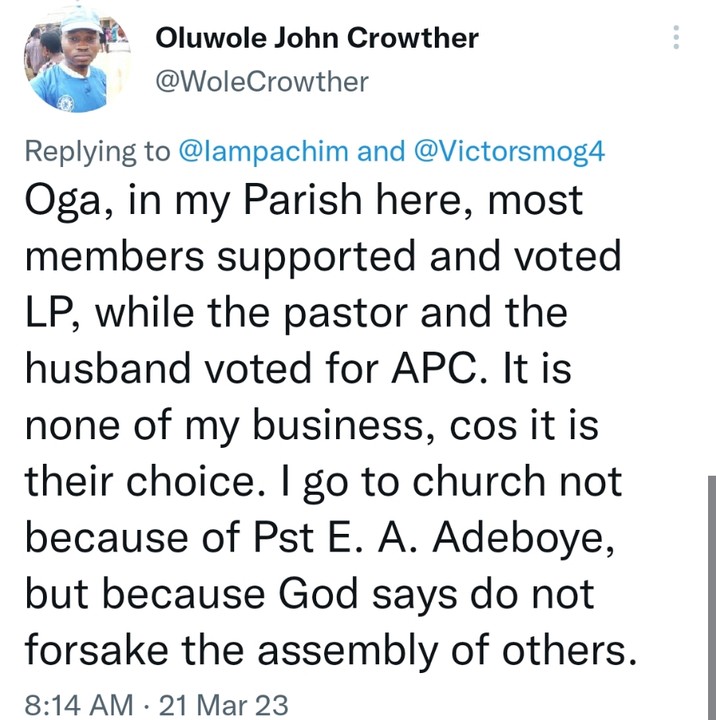Open the @Iampachim mention

pos(263,151)
